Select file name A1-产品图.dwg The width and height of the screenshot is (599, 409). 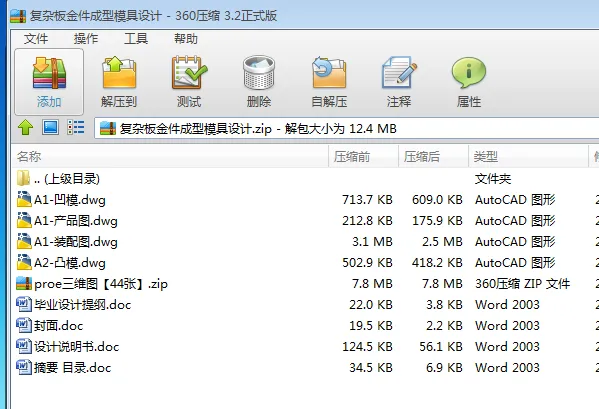pyautogui.click(x=76, y=221)
